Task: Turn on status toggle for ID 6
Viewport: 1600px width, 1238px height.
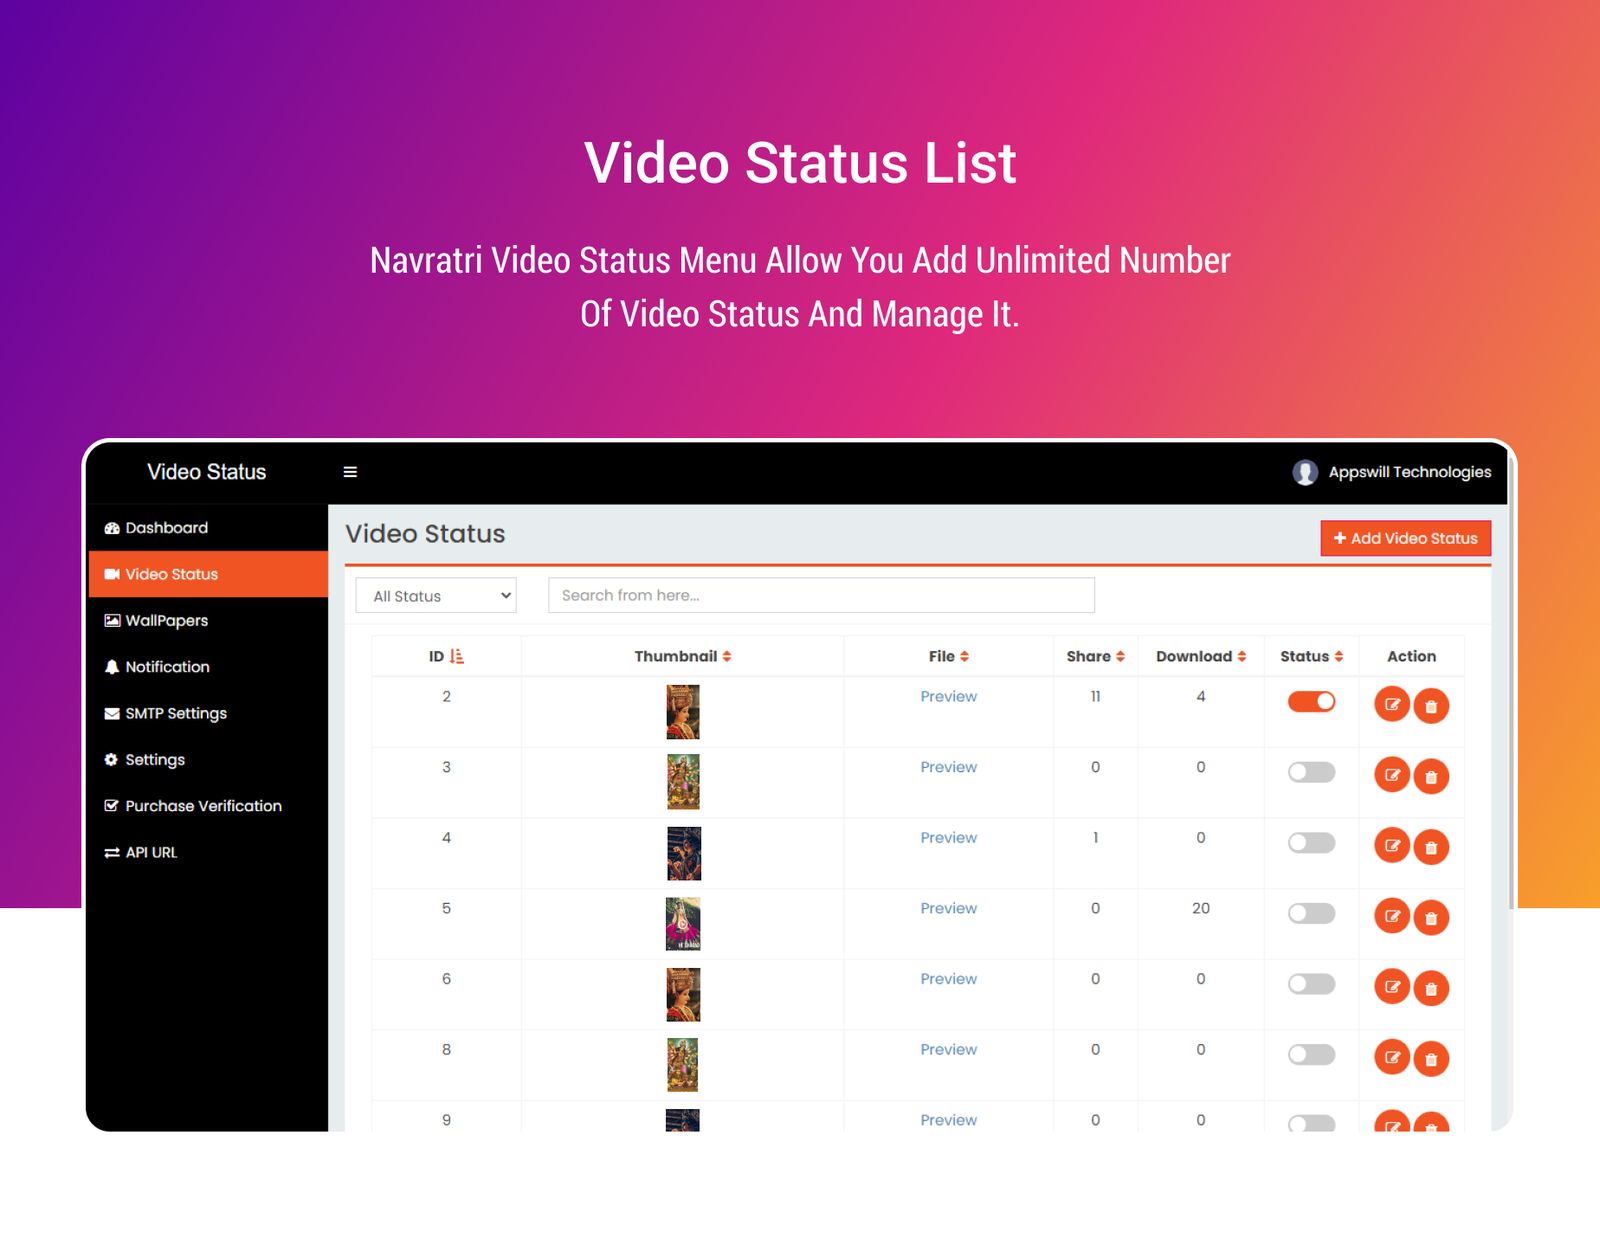Action: [1311, 984]
